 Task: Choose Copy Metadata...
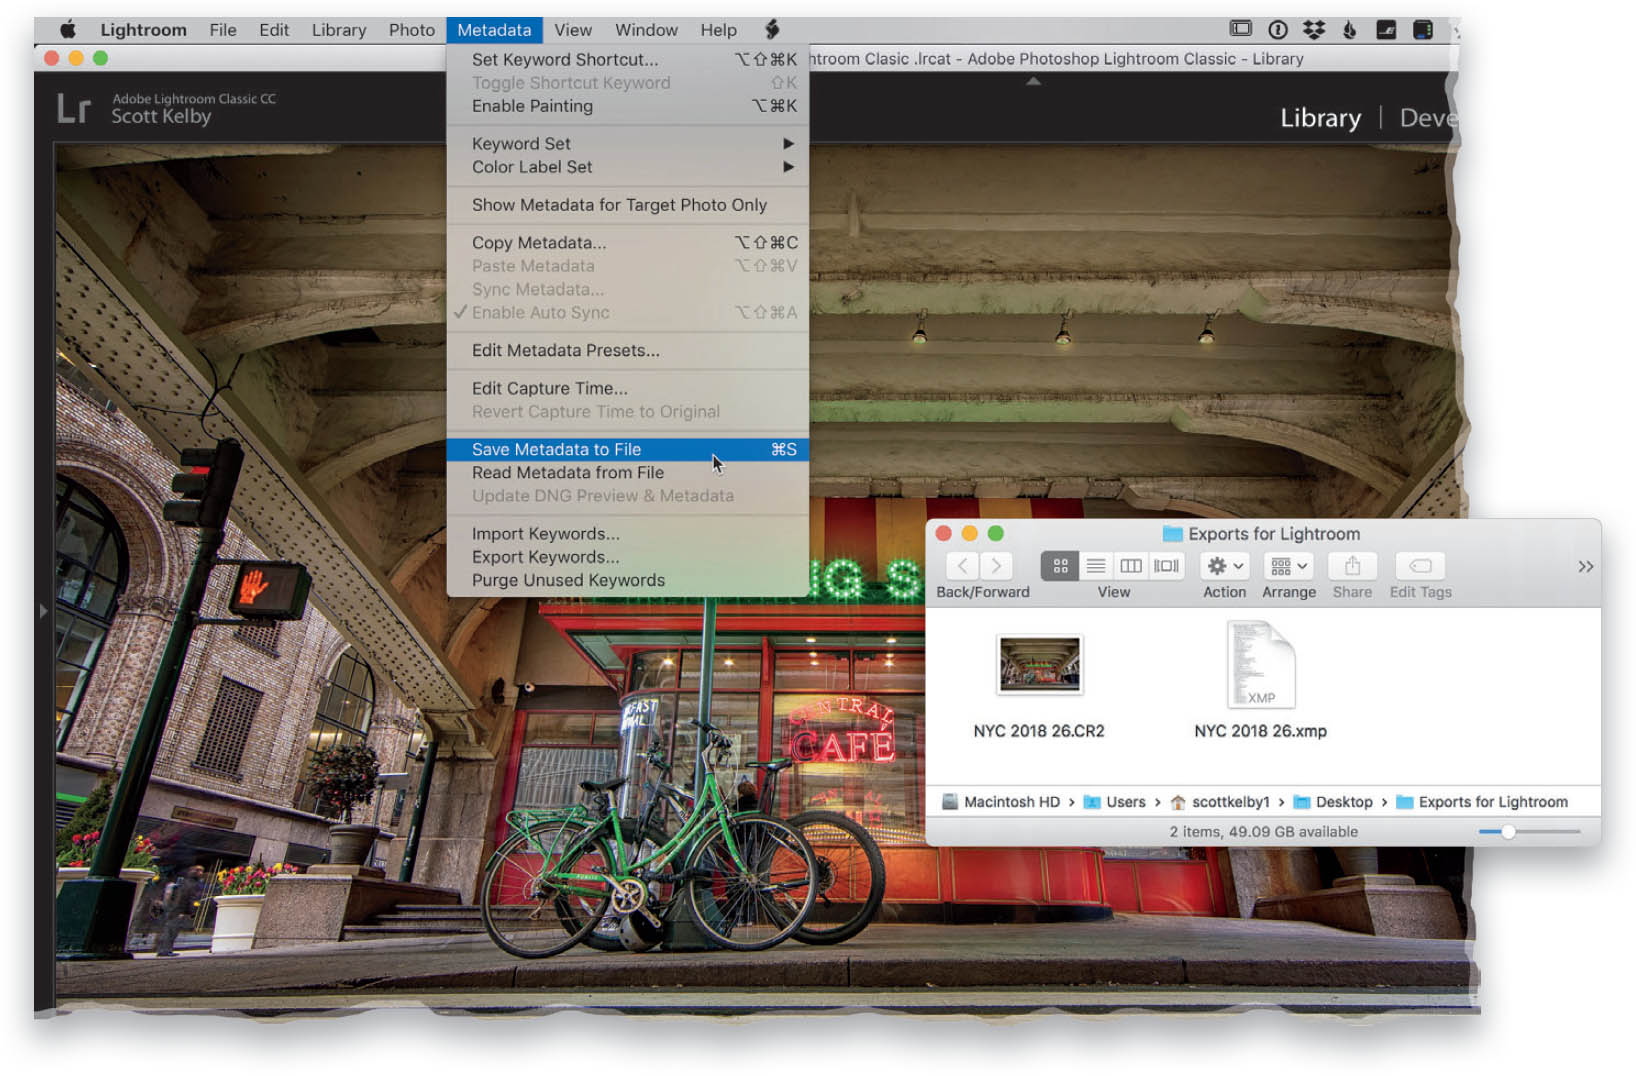point(628,243)
